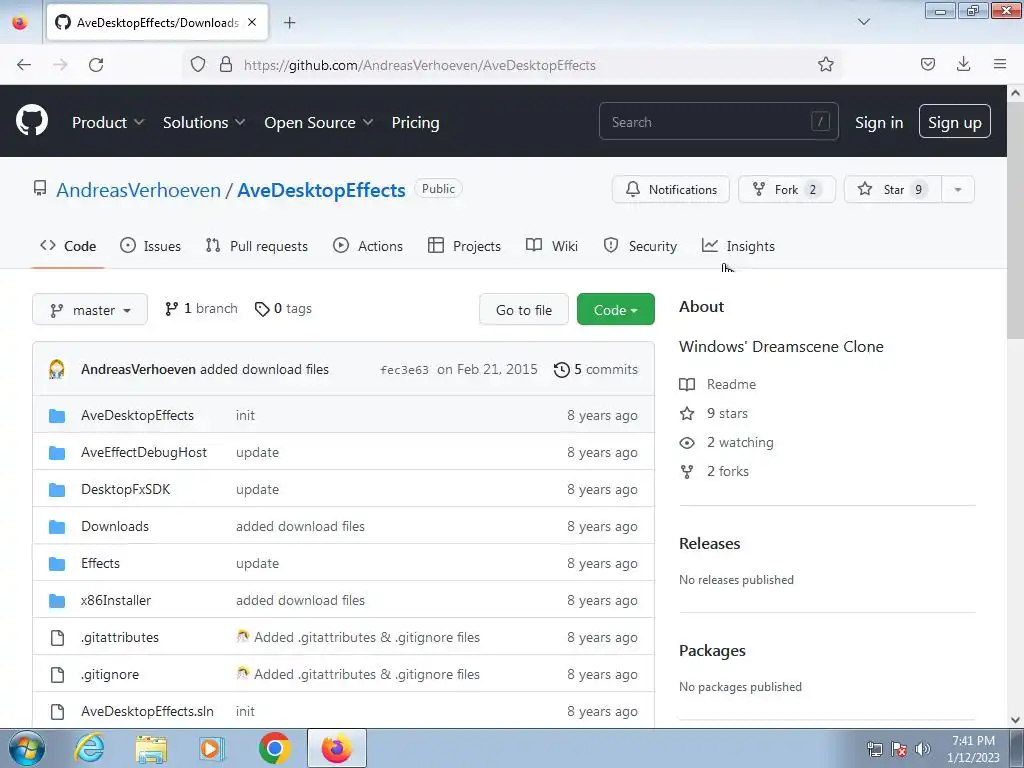View the 1 branch link
Screen dimensions: 1024x768
pos(201,308)
